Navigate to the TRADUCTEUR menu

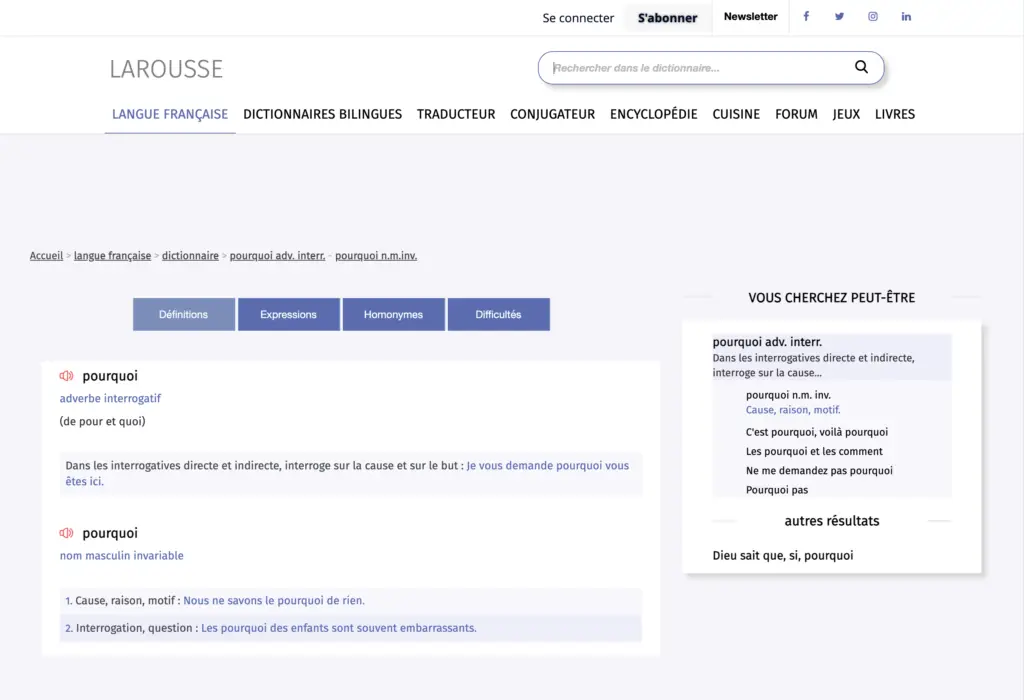click(x=456, y=114)
